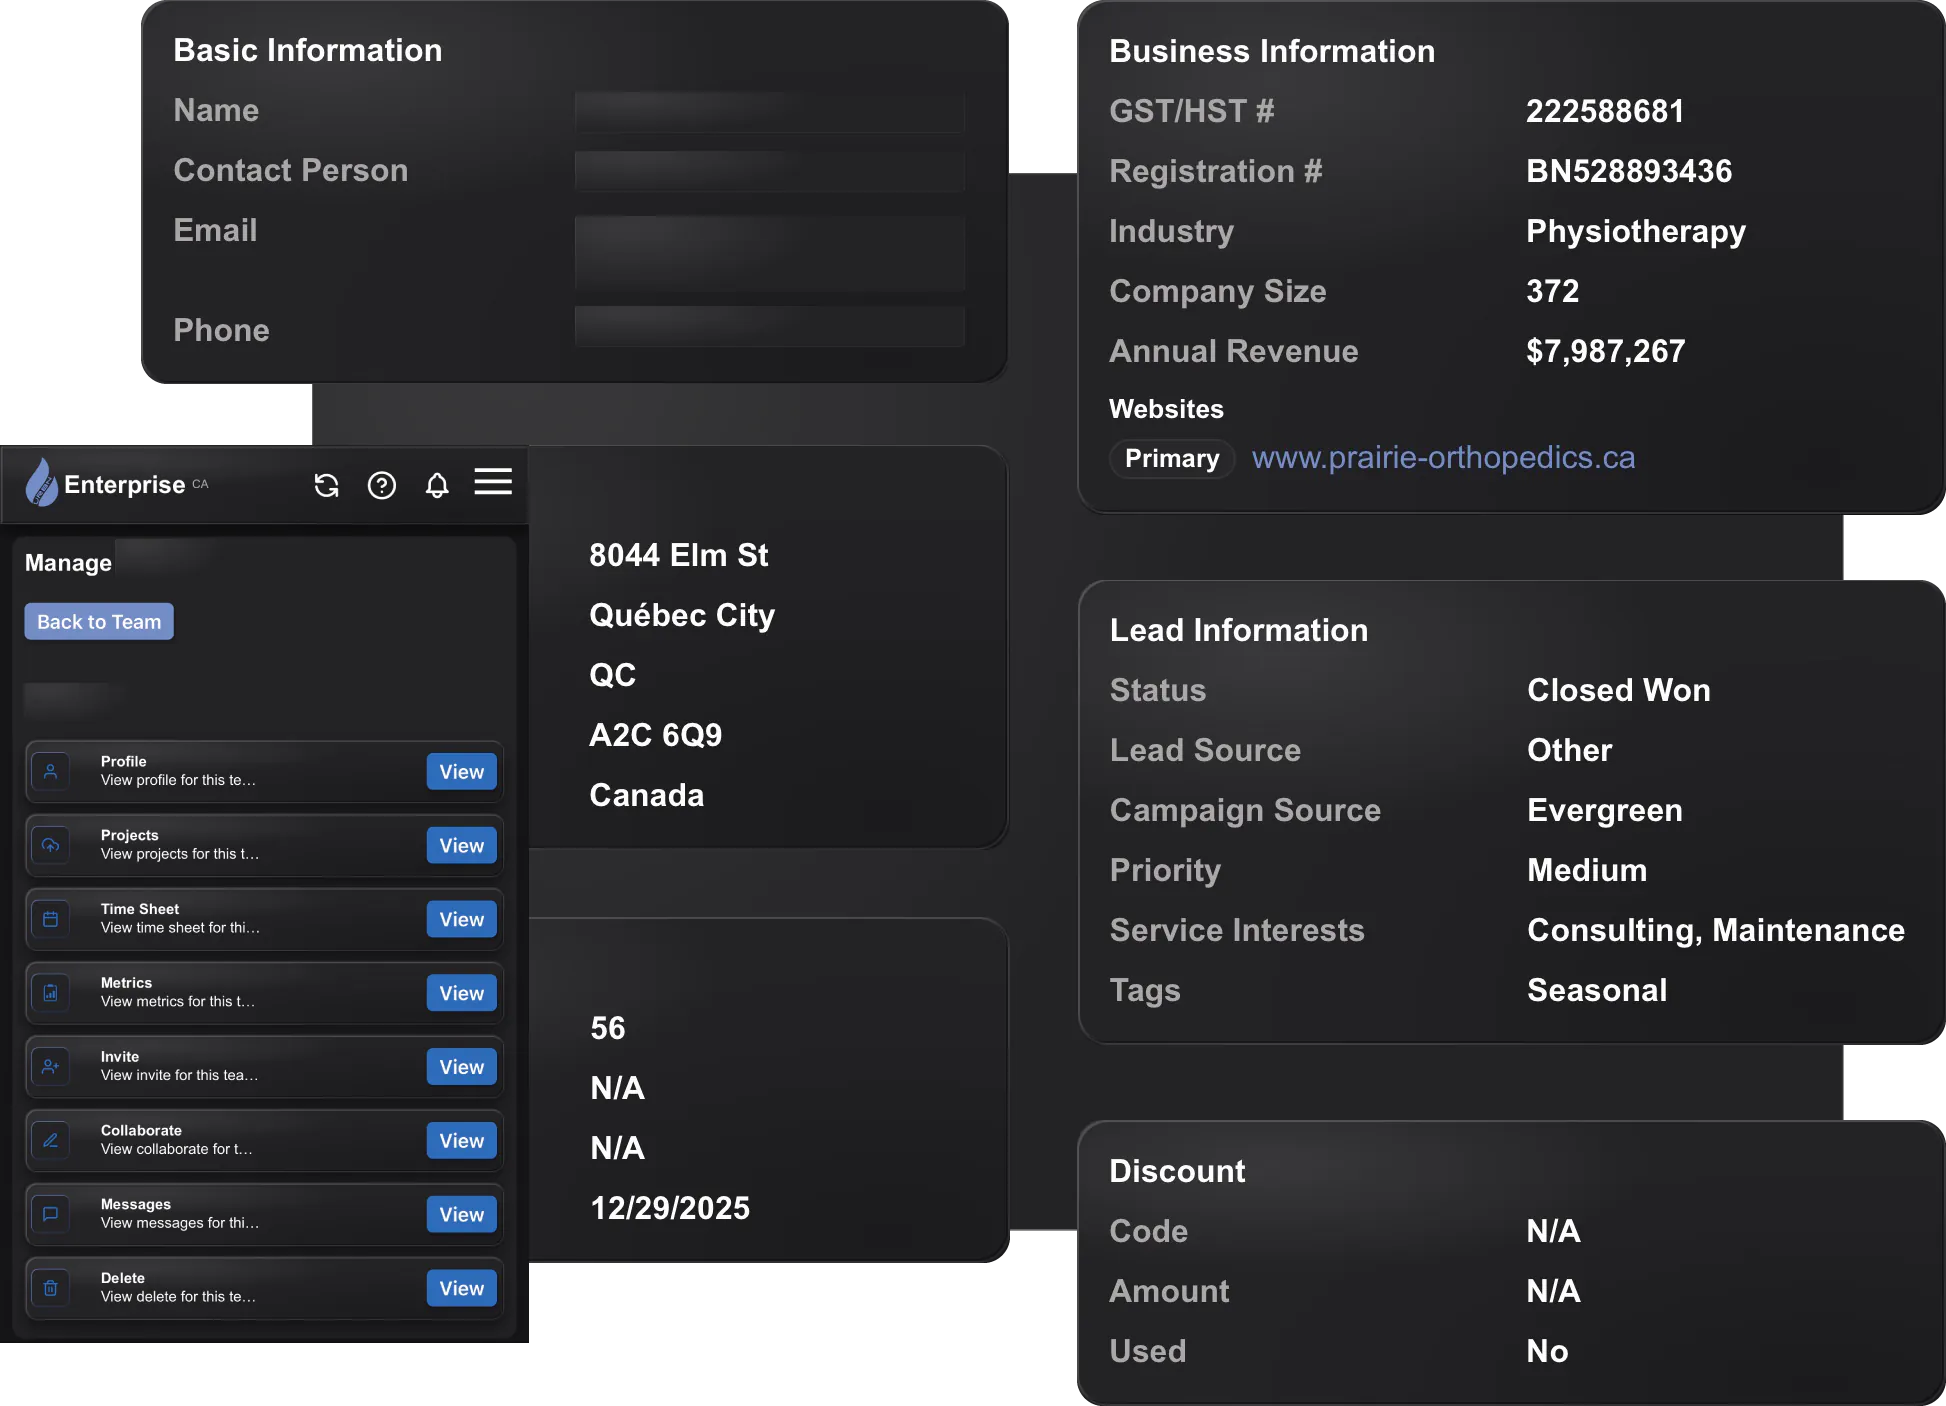The height and width of the screenshot is (1406, 1946).
Task: Click View button for Metrics
Action: 461,993
